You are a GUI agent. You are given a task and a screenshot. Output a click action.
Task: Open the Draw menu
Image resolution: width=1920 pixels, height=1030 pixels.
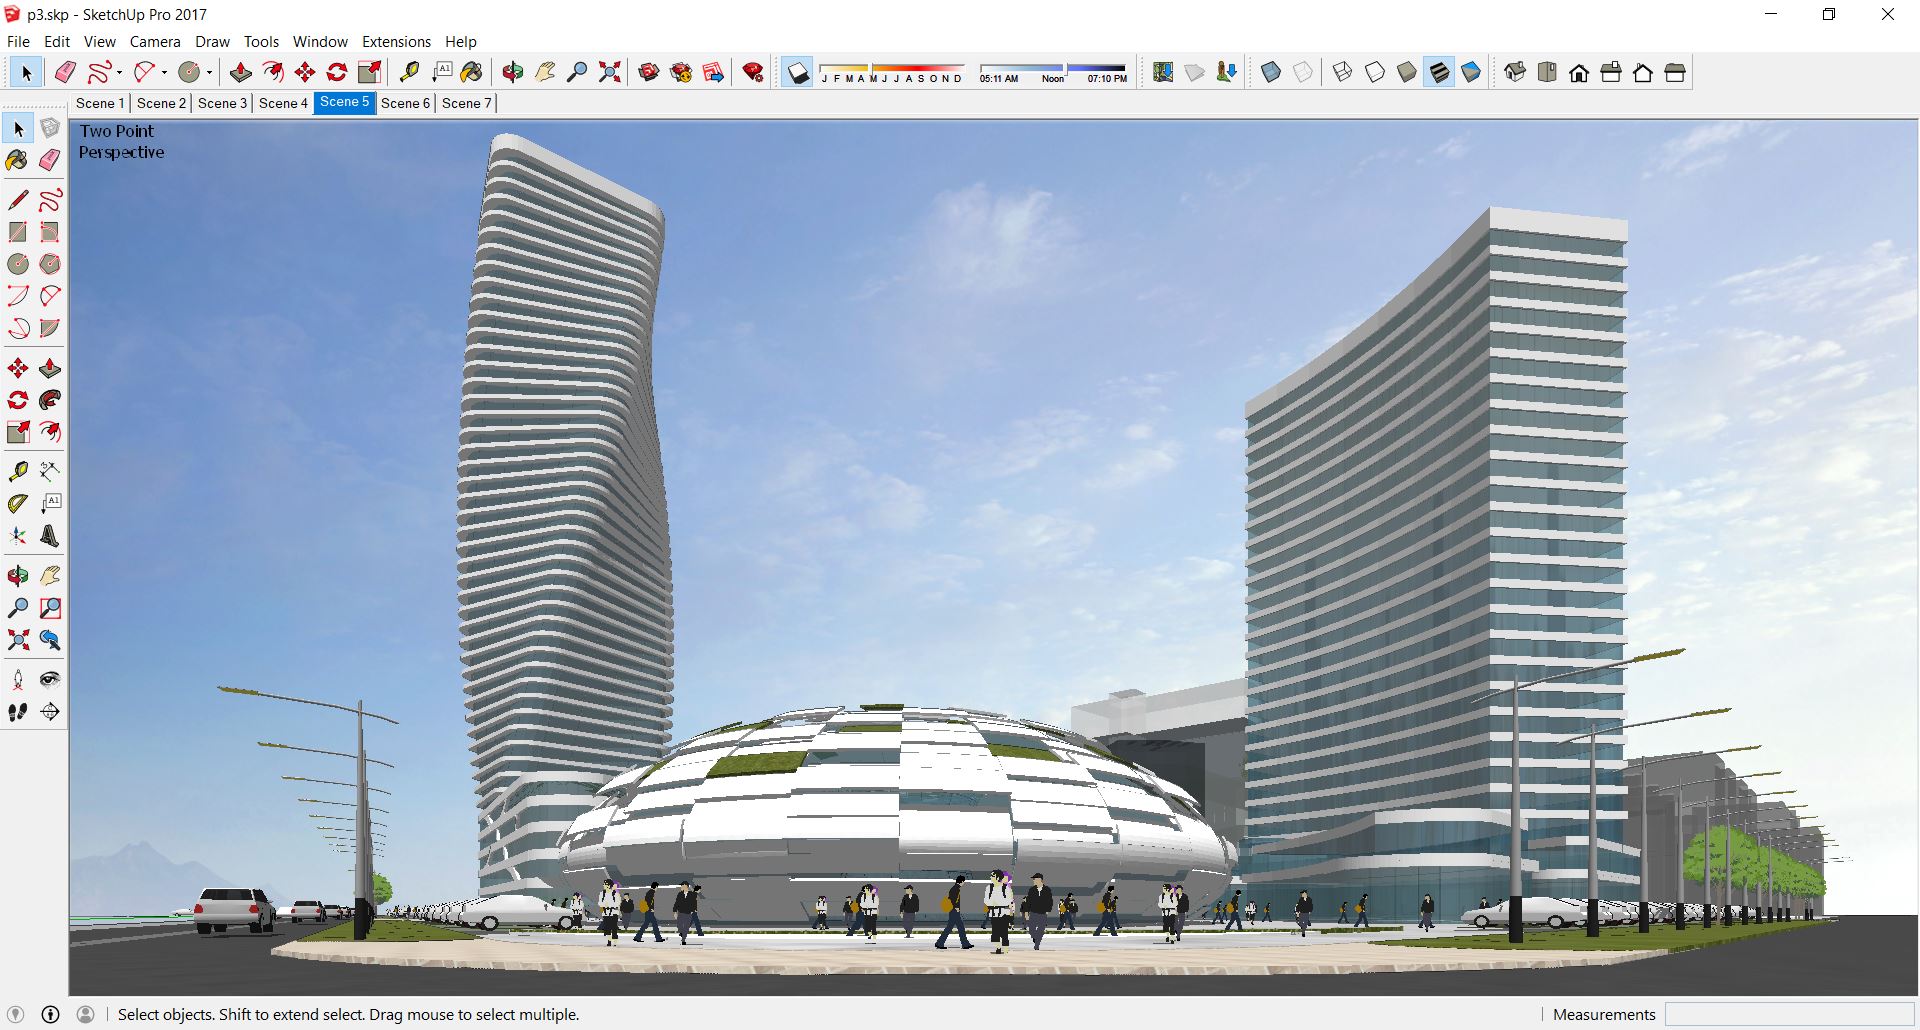[x=212, y=42]
